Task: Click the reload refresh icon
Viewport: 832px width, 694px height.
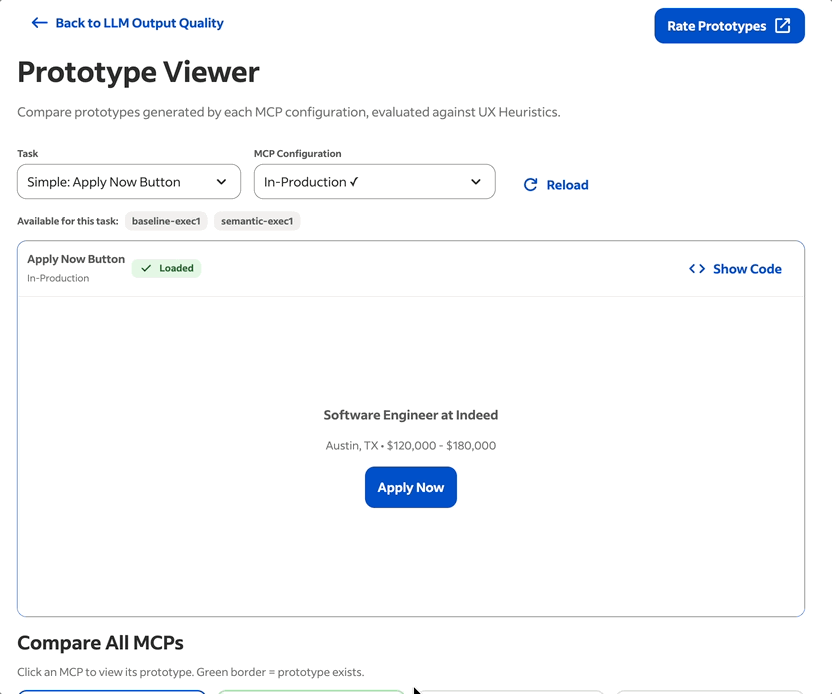Action: coord(529,184)
